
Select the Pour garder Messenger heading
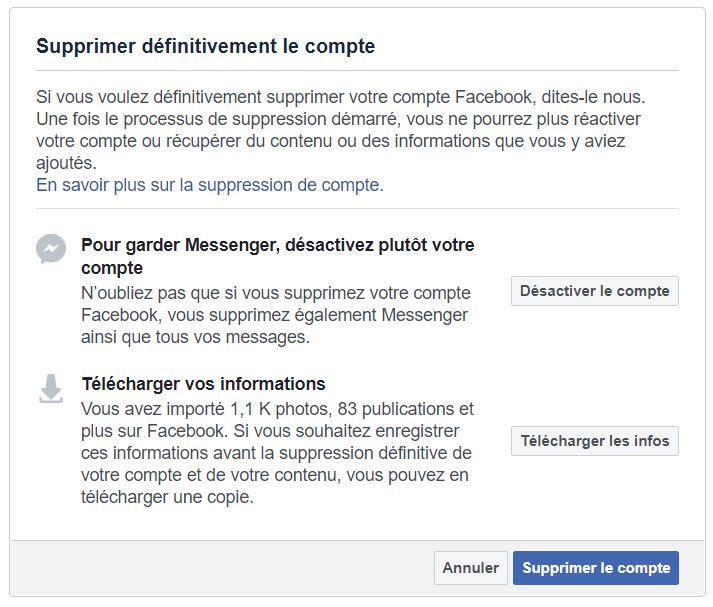click(x=278, y=256)
